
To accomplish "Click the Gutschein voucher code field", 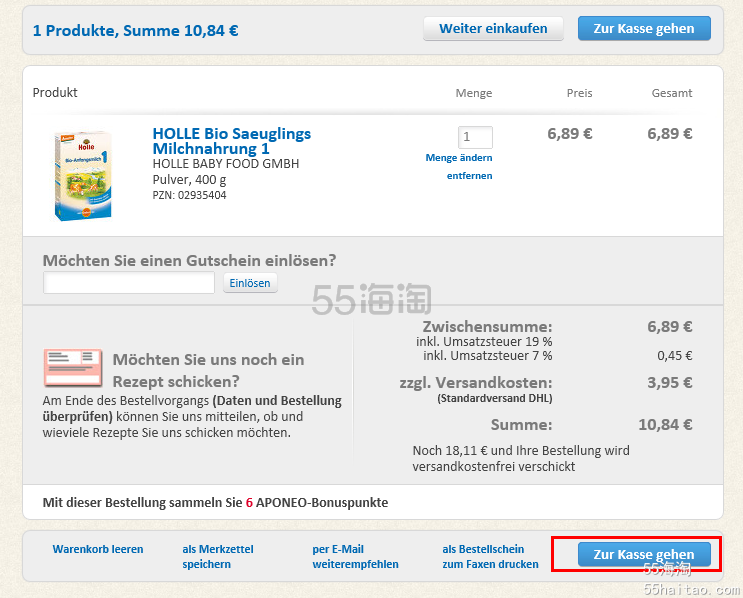I will point(129,283).
